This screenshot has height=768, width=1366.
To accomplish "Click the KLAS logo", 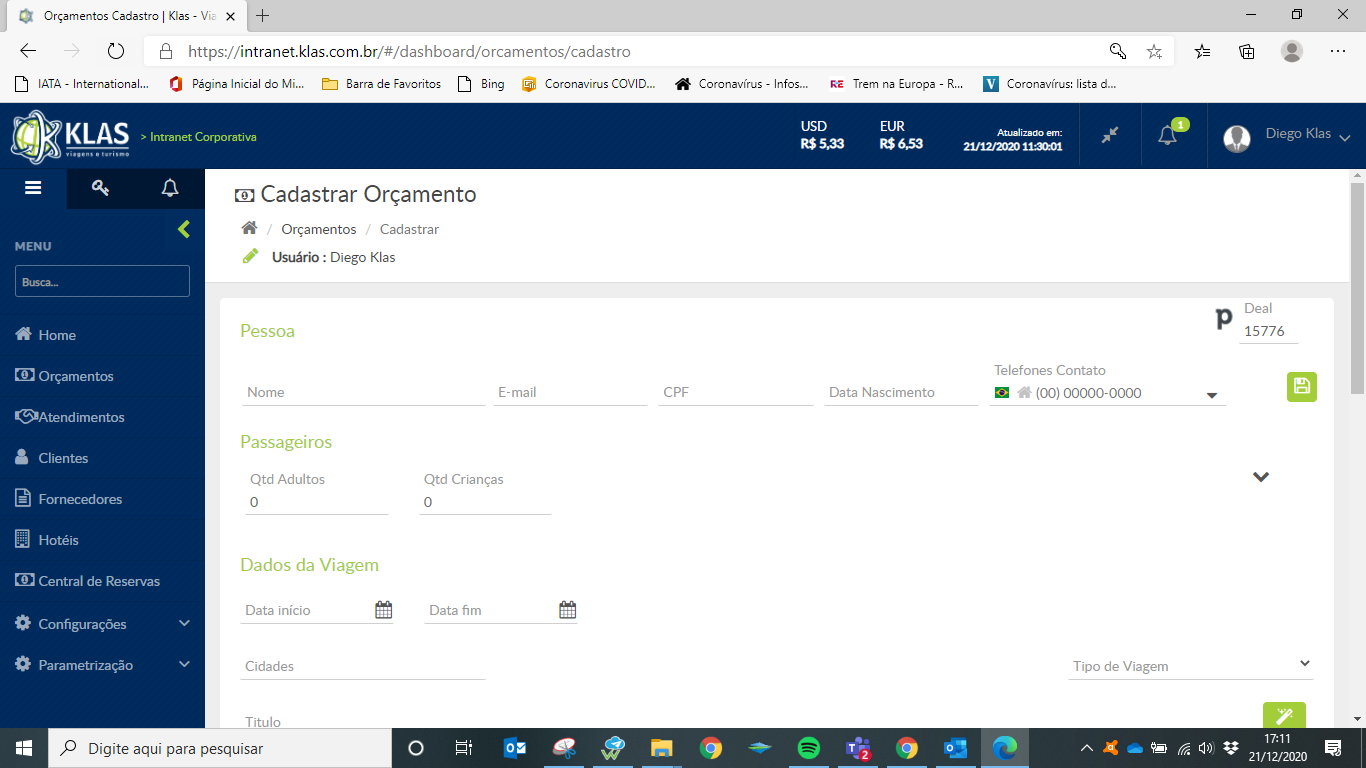I will [x=70, y=136].
